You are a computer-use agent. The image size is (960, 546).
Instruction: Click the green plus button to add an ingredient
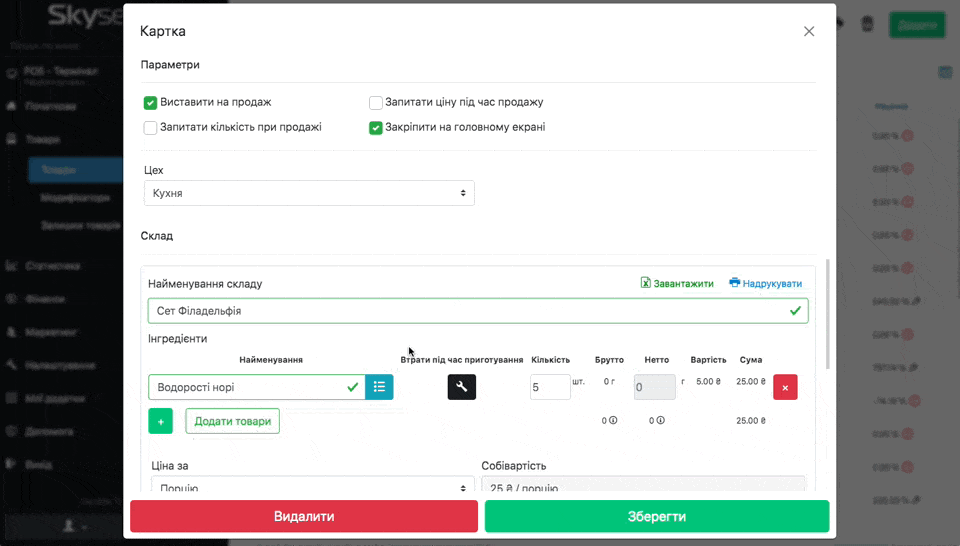(x=160, y=421)
